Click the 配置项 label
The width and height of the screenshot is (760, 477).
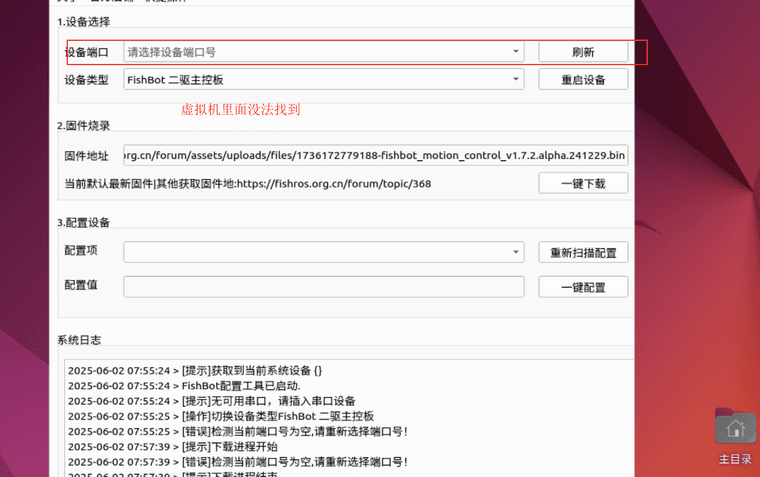81,250
